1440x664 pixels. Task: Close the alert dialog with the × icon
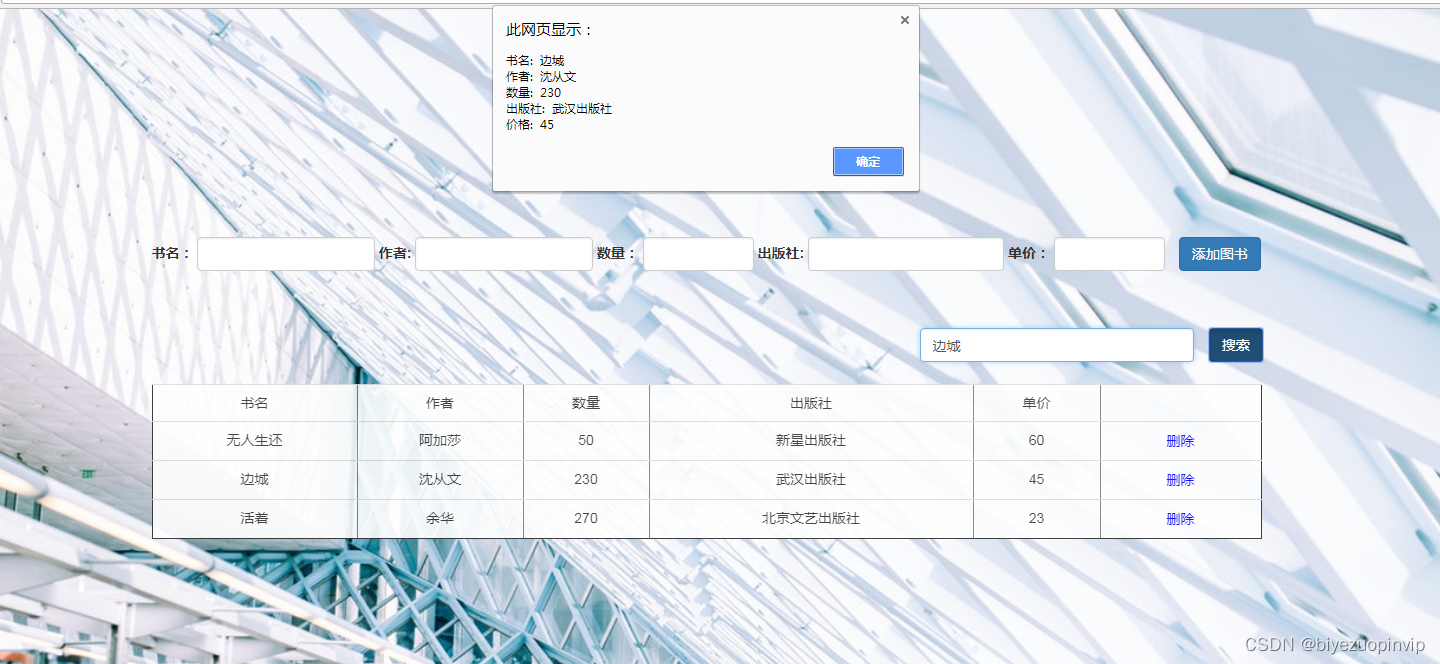pos(904,19)
